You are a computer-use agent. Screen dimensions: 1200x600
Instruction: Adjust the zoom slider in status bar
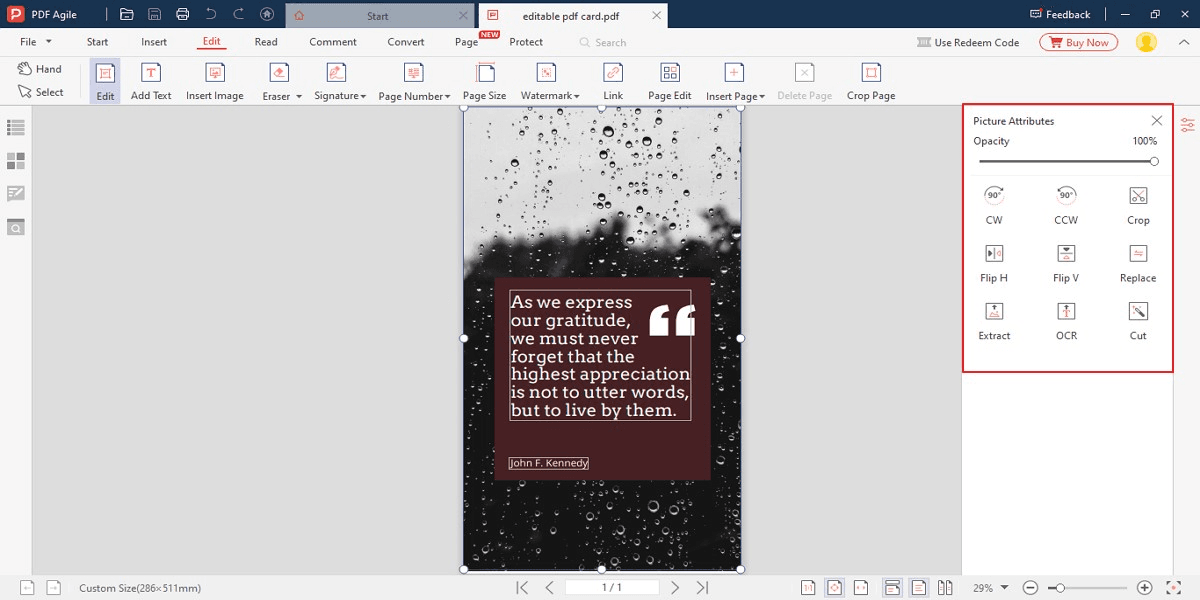tap(1087, 588)
